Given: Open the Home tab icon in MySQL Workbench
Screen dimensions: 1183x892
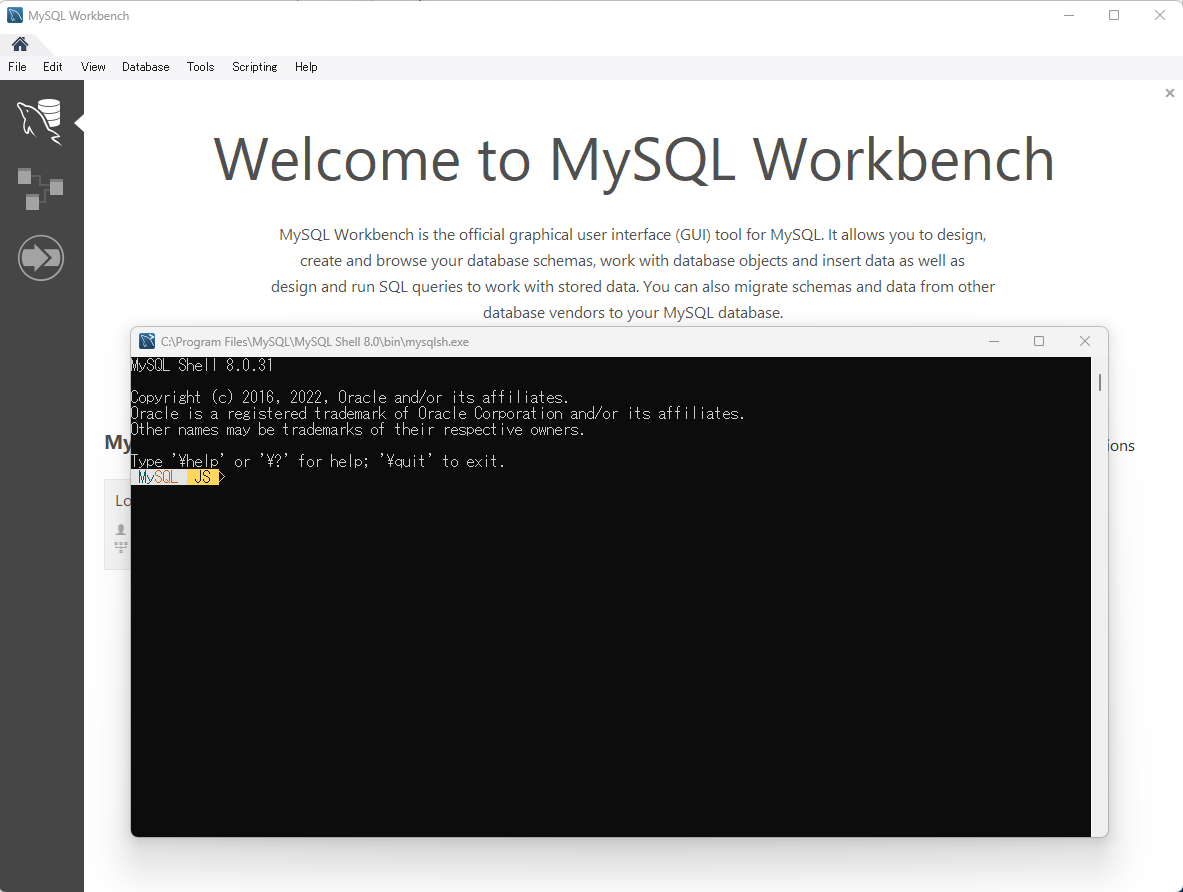Looking at the screenshot, I should coord(20,44).
